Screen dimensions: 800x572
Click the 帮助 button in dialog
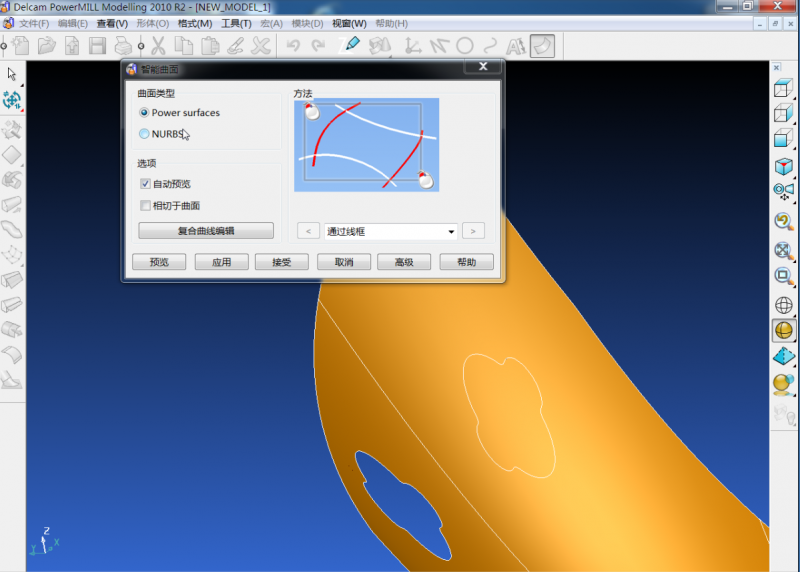point(466,262)
